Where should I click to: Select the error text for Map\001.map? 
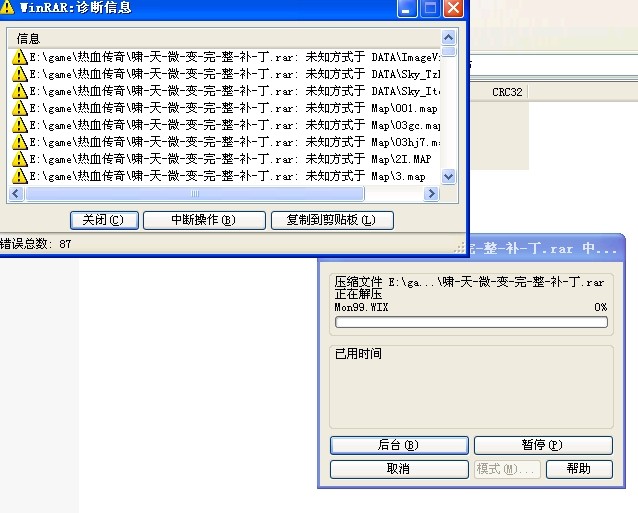(x=234, y=109)
